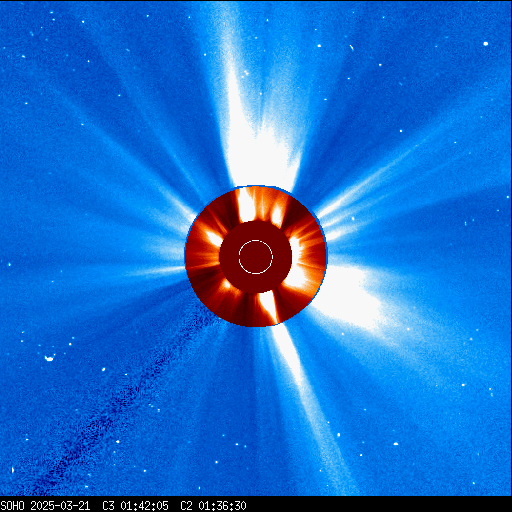Click the bright patch on left of C2 ring
This screenshot has height=512, width=512.
click(x=212, y=237)
